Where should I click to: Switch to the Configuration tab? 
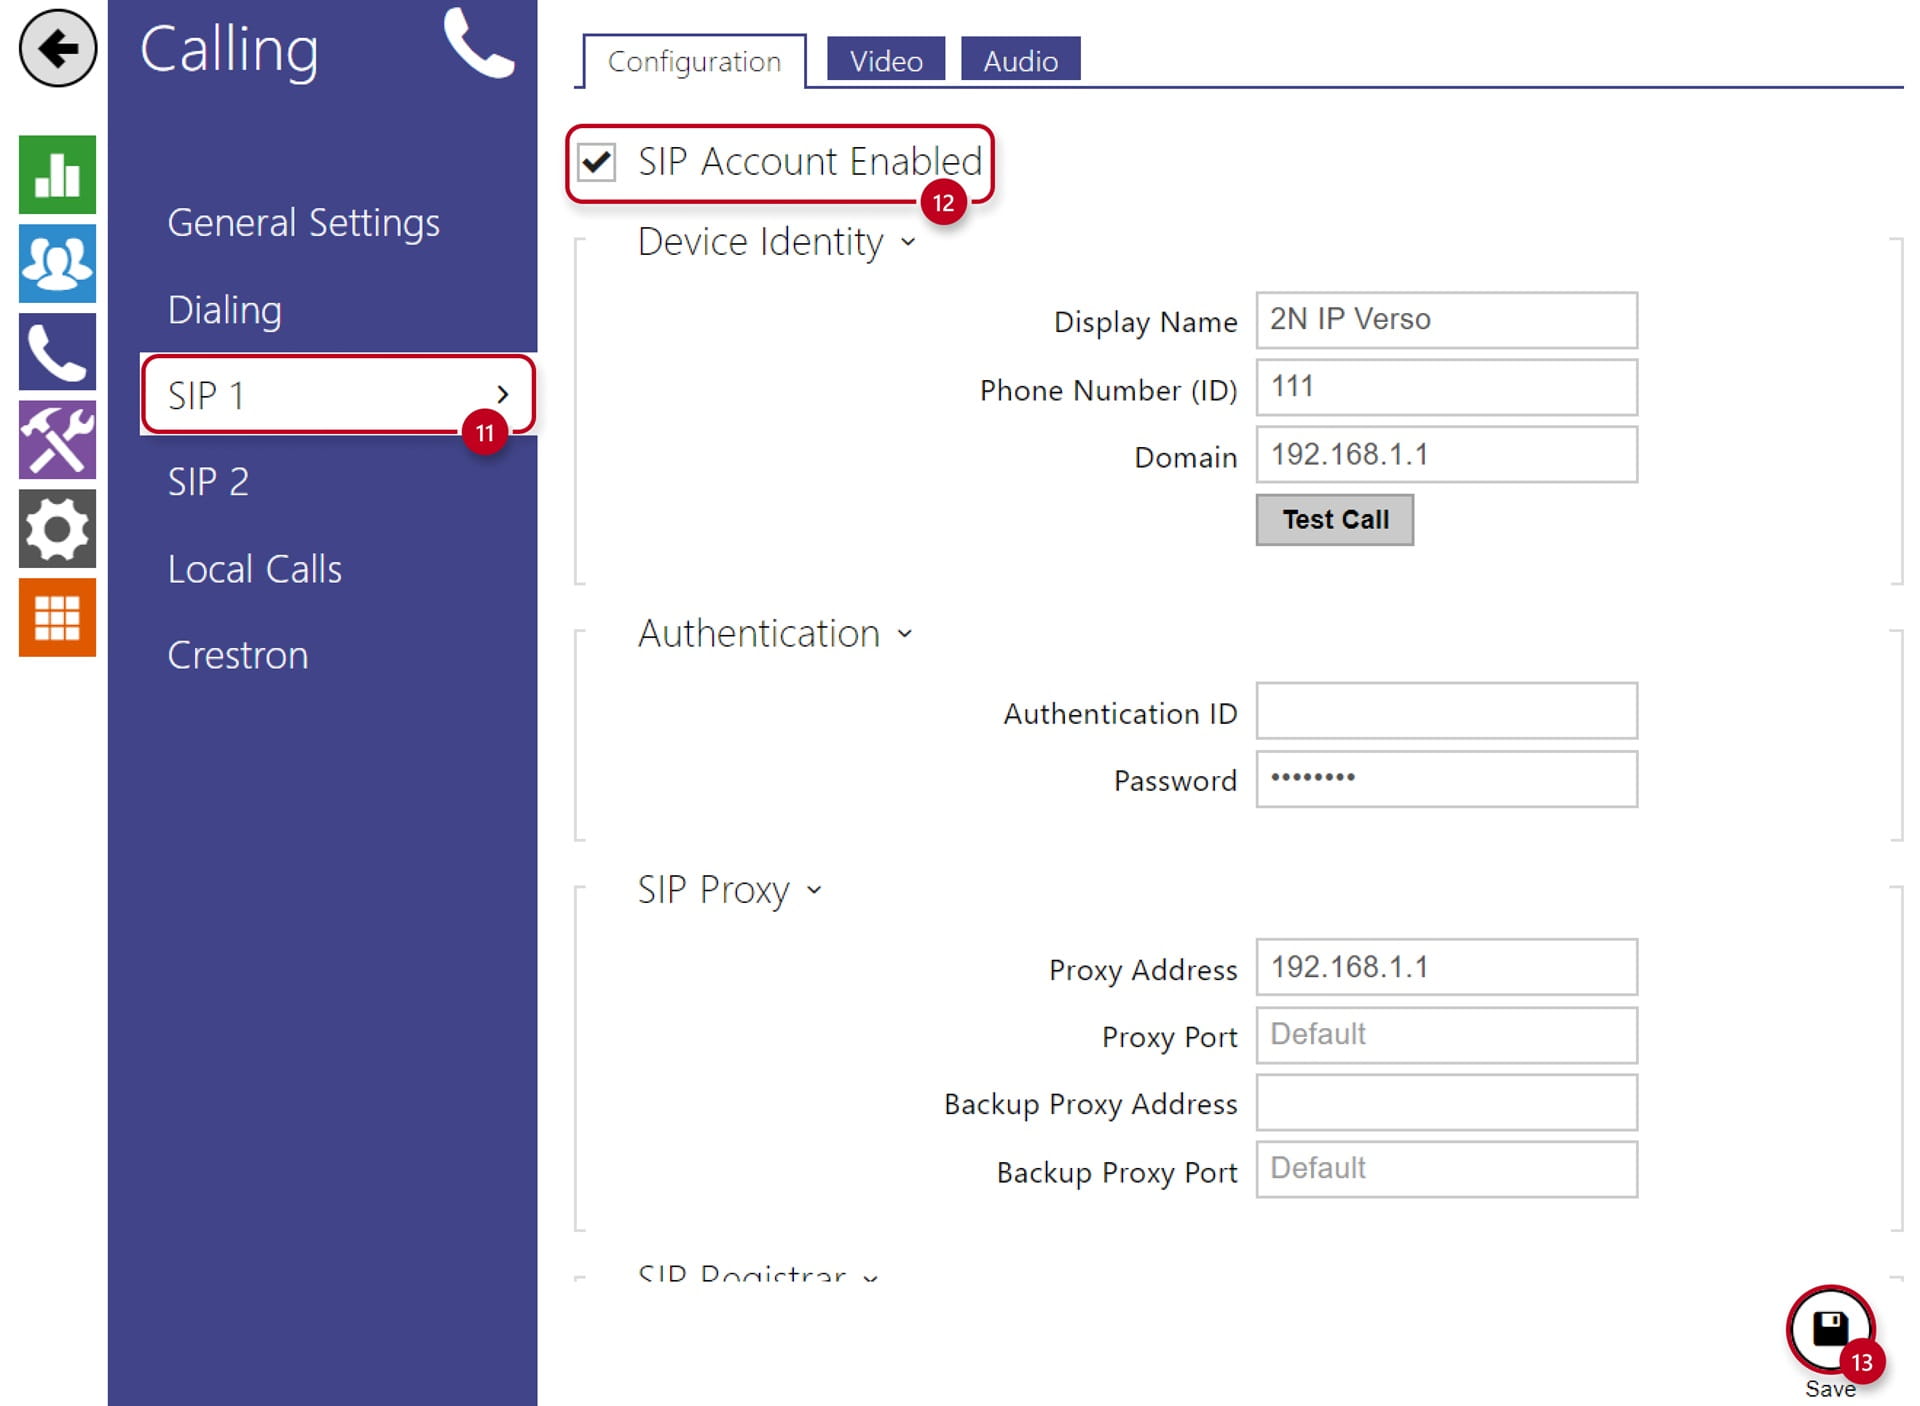(x=694, y=61)
